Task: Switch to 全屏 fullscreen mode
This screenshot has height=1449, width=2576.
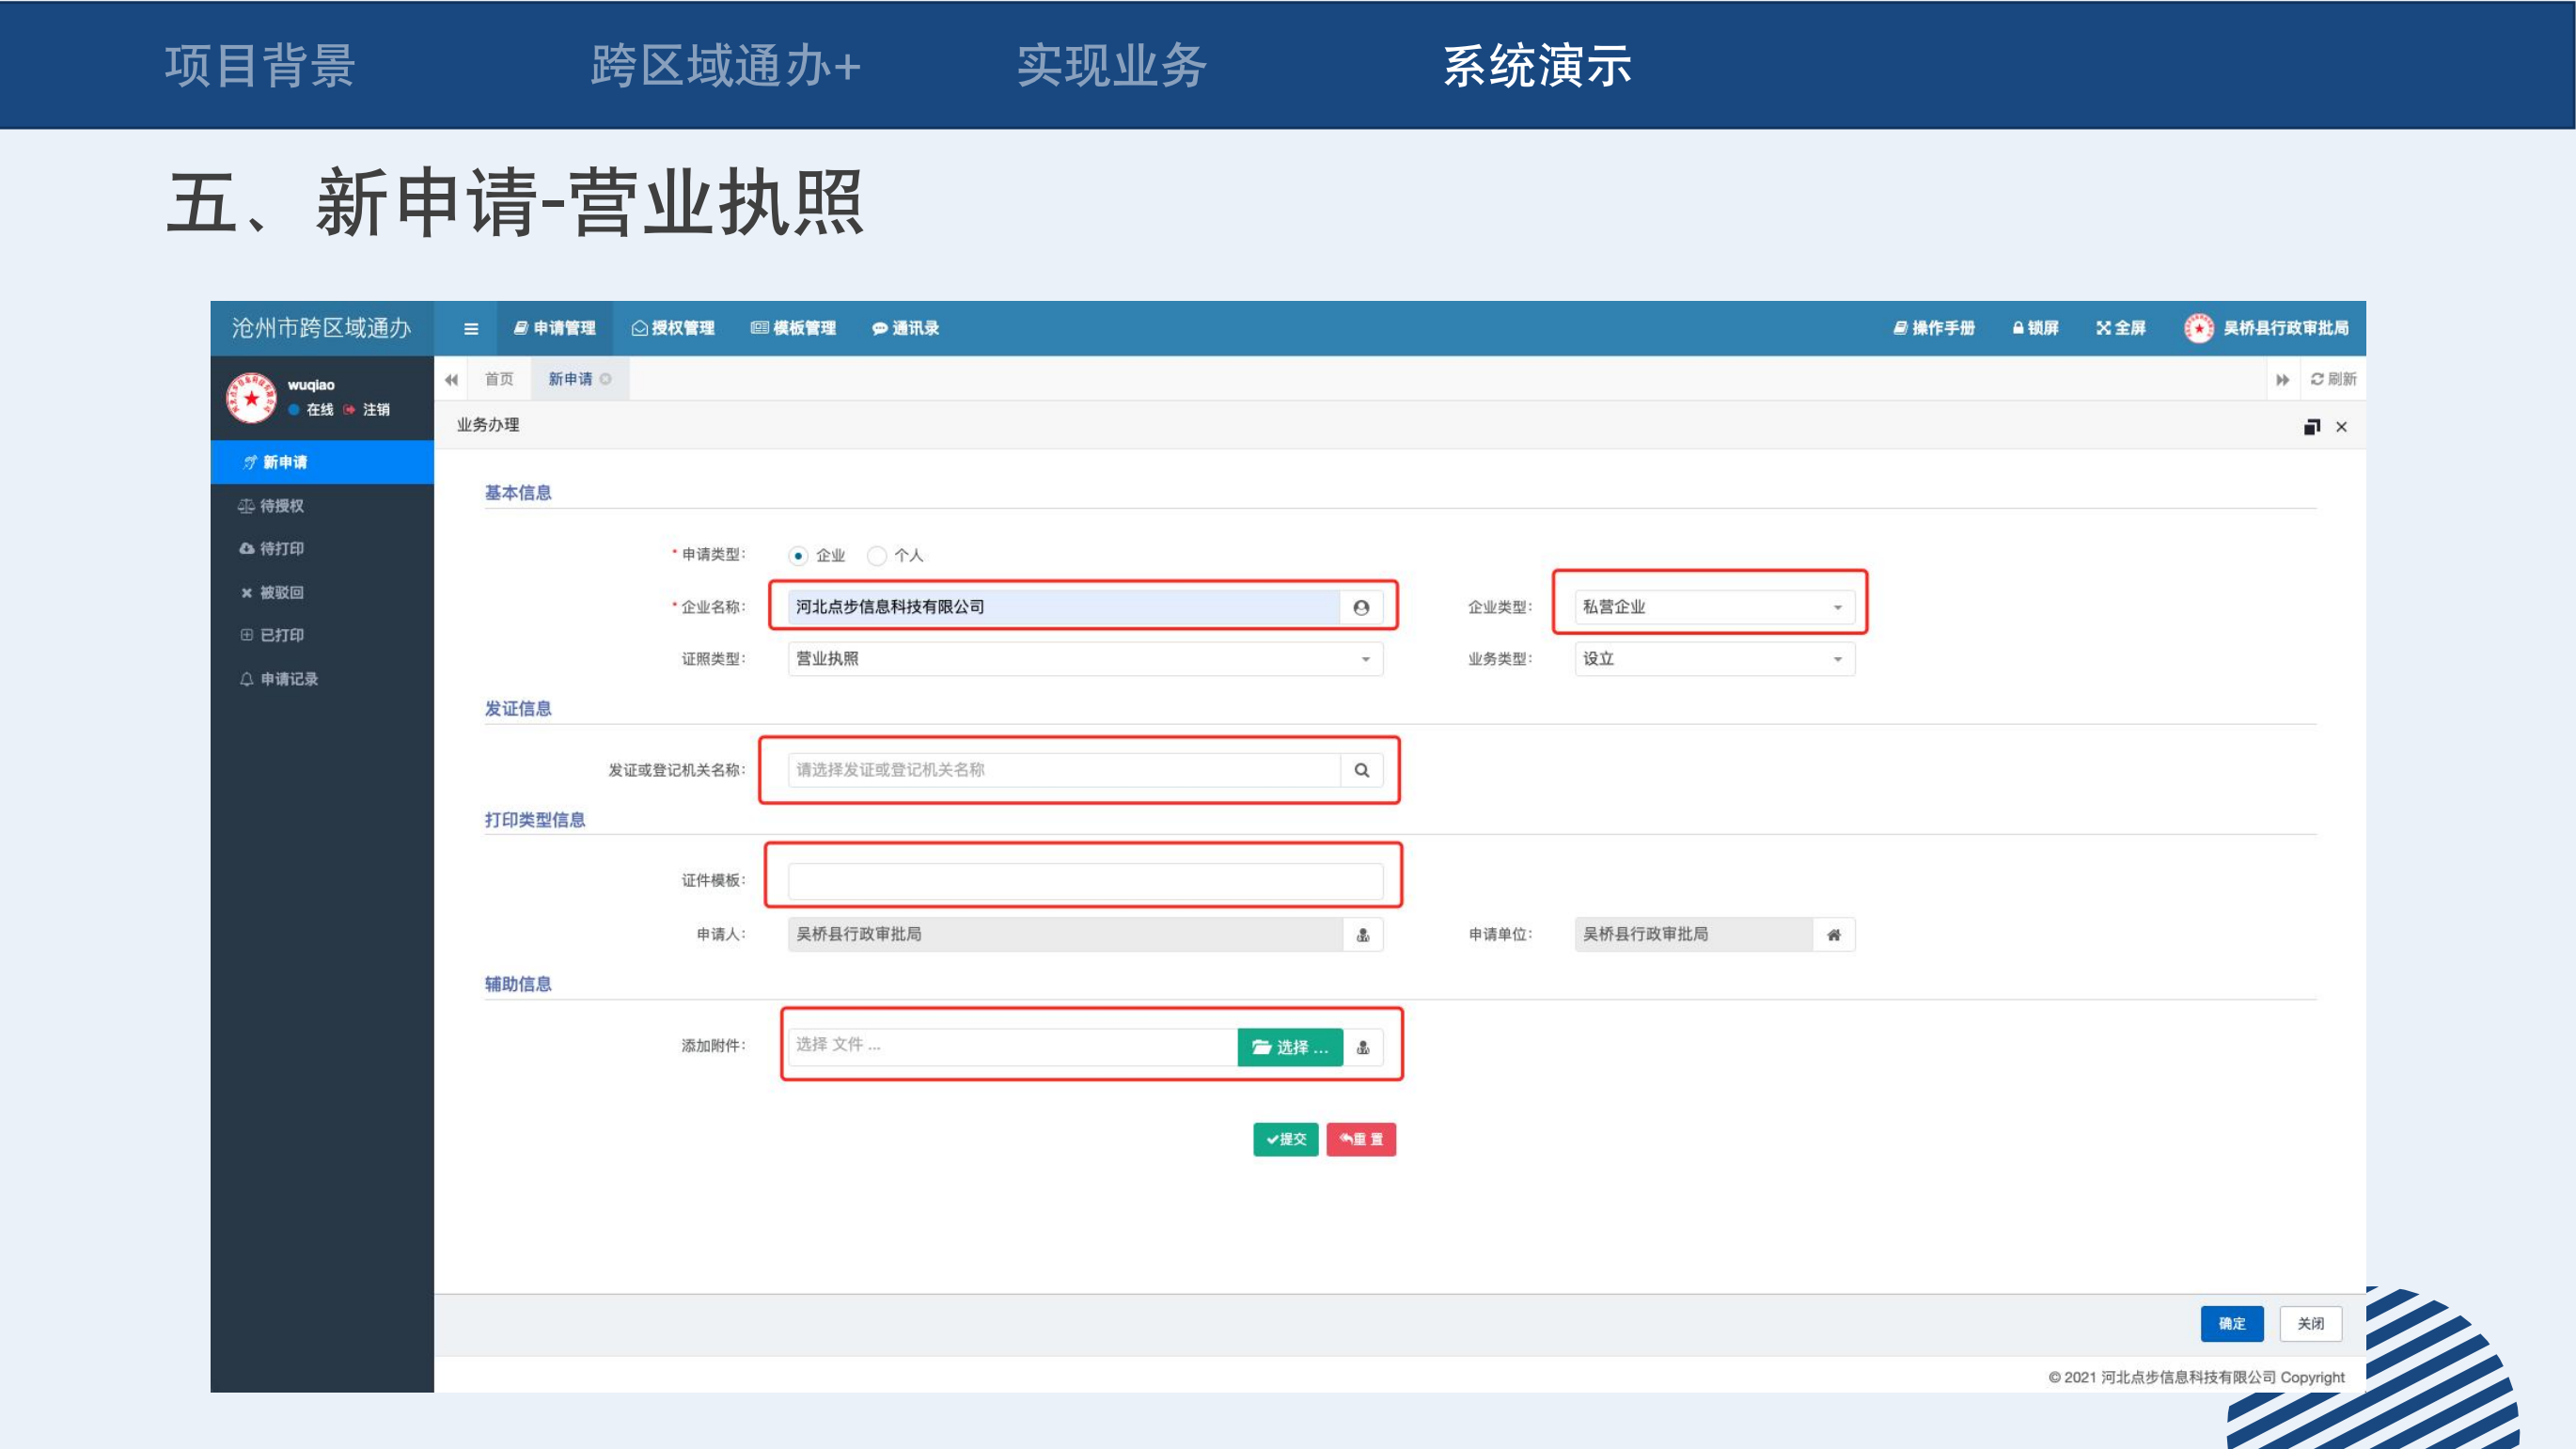Action: click(2120, 328)
